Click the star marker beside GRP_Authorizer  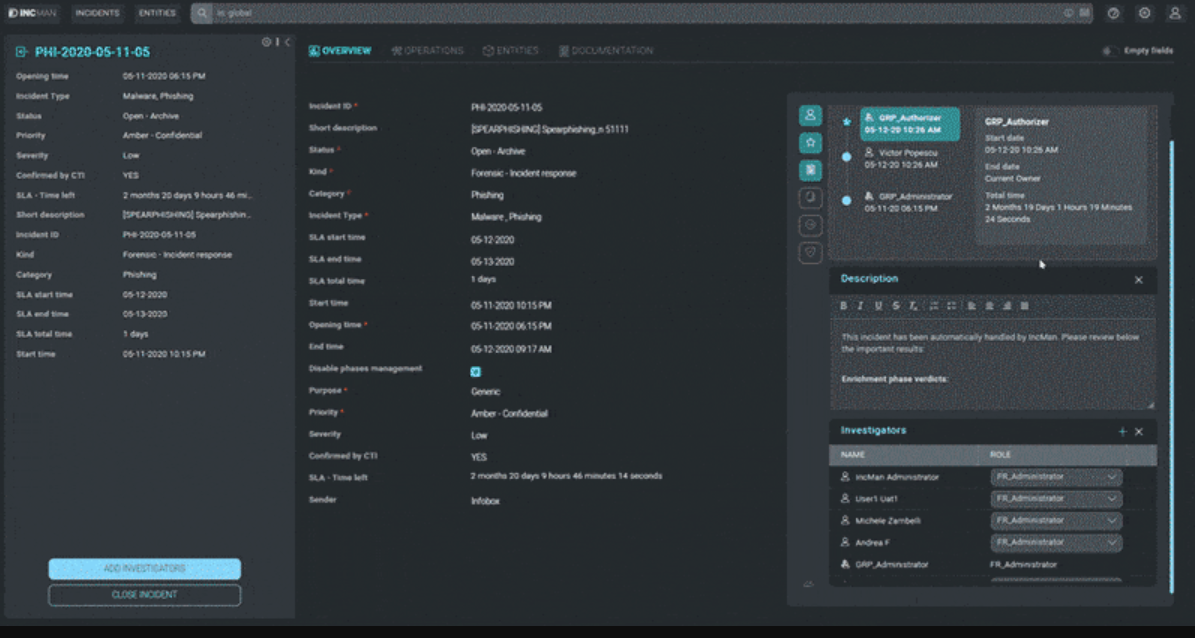click(846, 122)
